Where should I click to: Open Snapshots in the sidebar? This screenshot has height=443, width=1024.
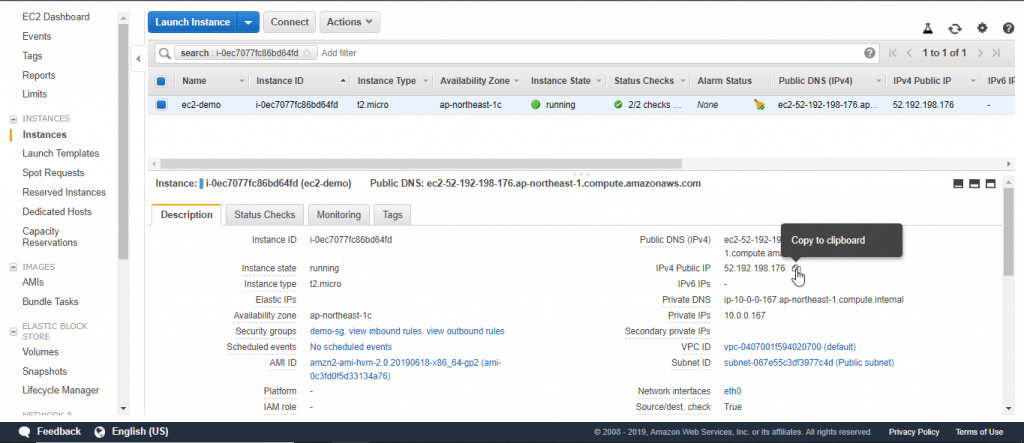point(44,371)
